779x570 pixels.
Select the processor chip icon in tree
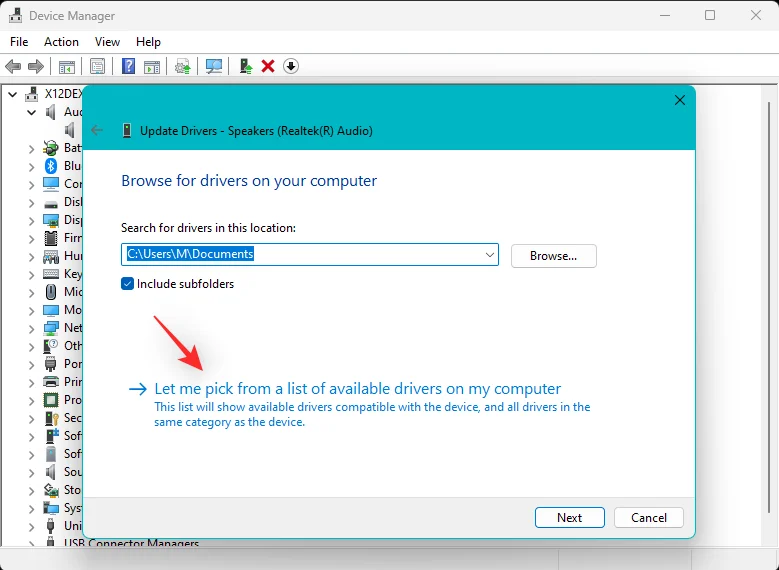(x=51, y=400)
